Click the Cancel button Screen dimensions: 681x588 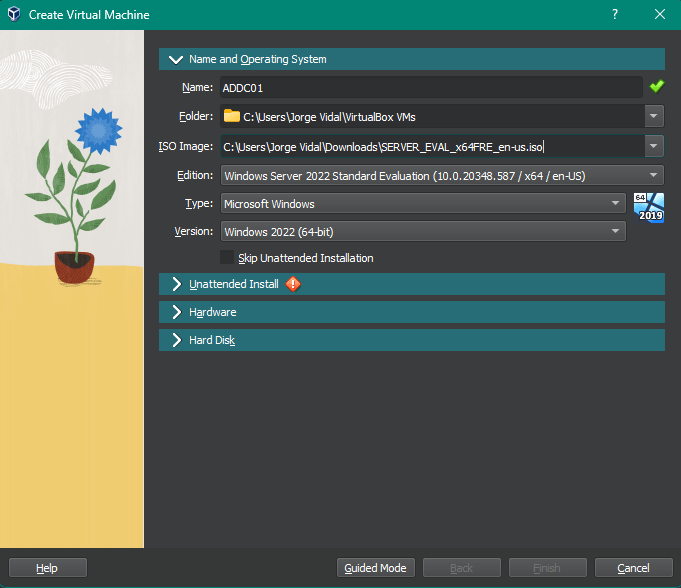[634, 568]
